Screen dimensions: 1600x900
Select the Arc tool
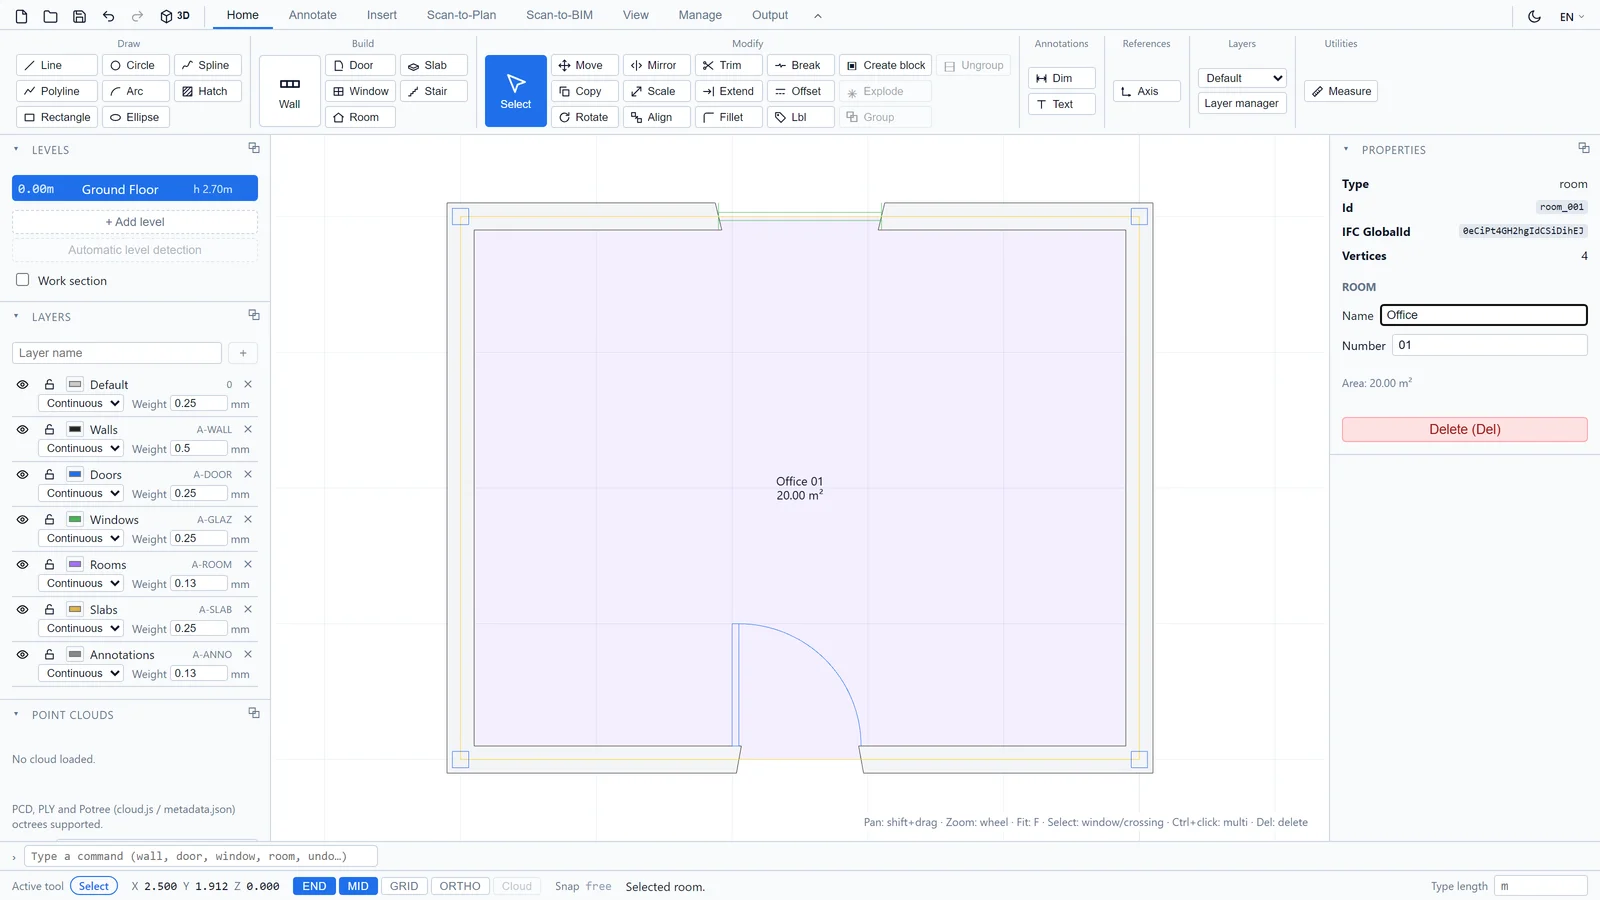pyautogui.click(x=135, y=91)
